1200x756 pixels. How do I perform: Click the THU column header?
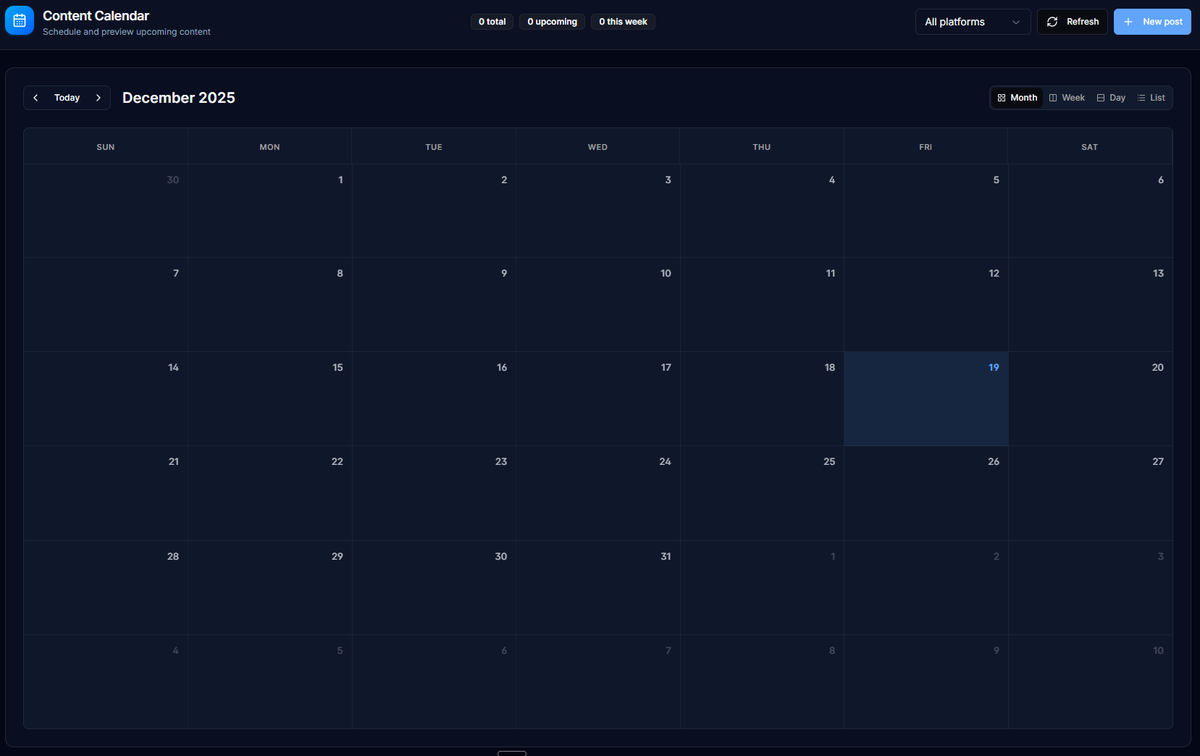762,147
